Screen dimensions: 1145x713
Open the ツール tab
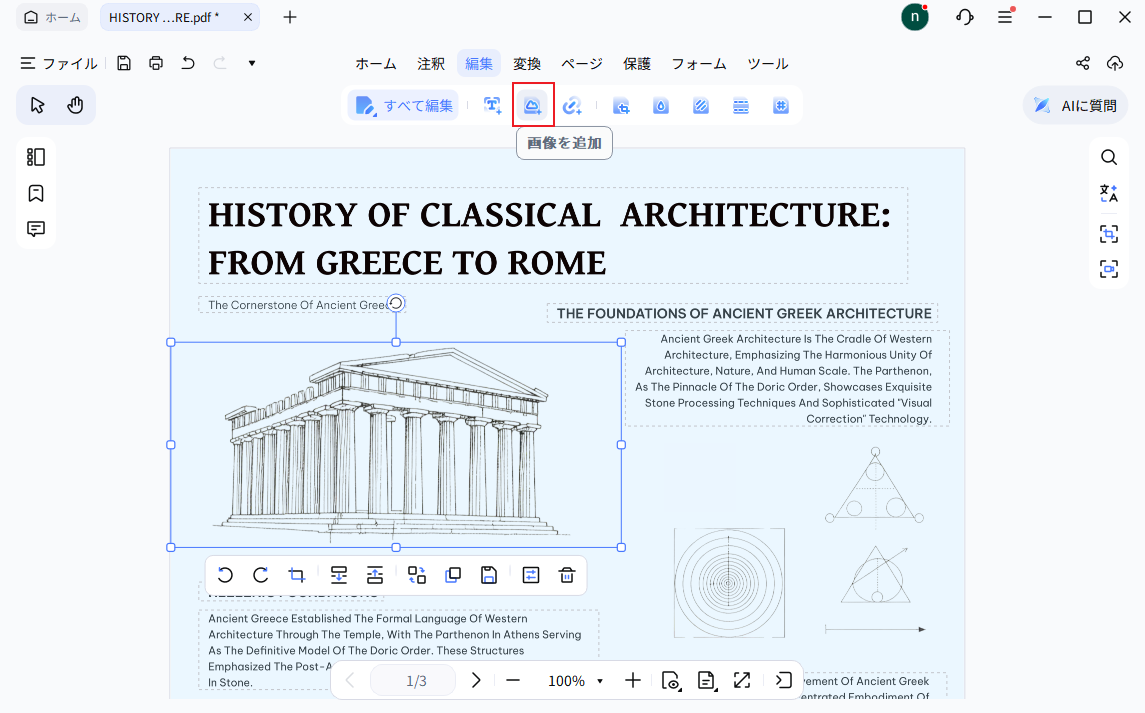tap(767, 64)
